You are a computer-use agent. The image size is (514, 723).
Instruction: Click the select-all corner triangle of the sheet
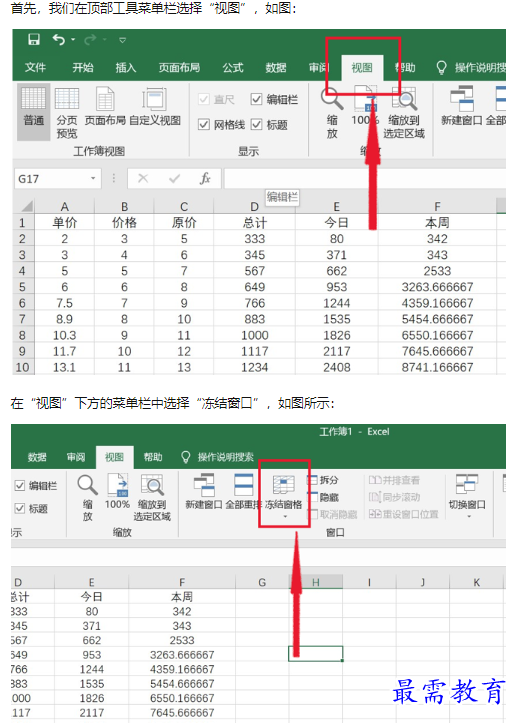coord(27,206)
